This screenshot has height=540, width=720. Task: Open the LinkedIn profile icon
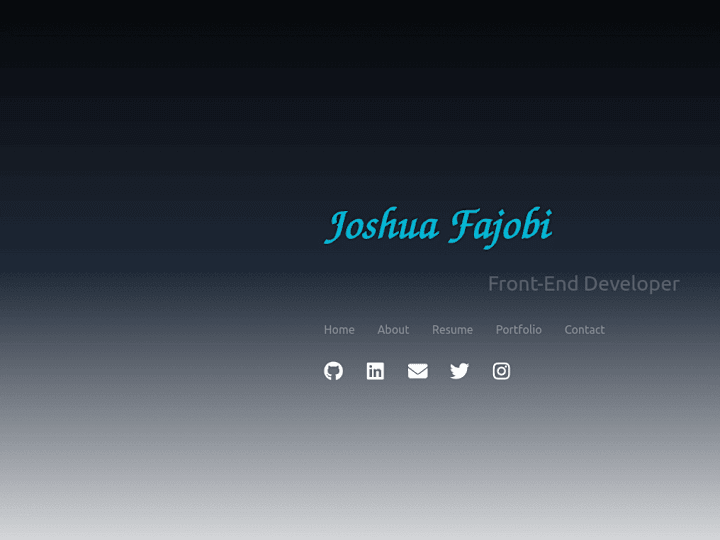pos(375,371)
